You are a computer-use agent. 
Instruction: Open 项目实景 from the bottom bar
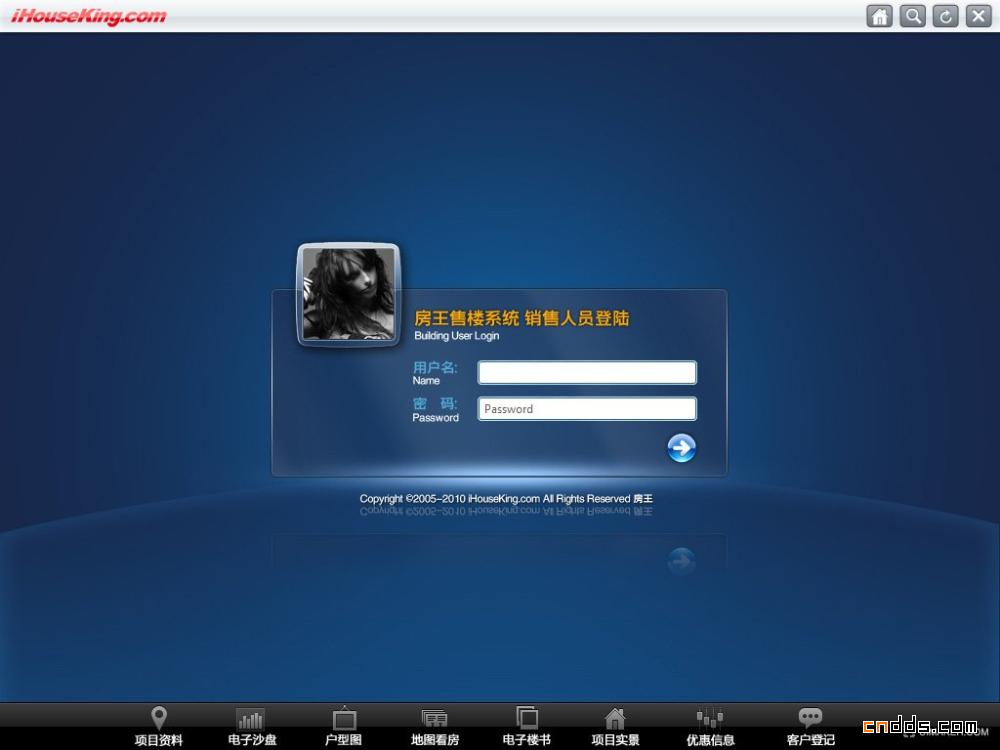tap(615, 727)
